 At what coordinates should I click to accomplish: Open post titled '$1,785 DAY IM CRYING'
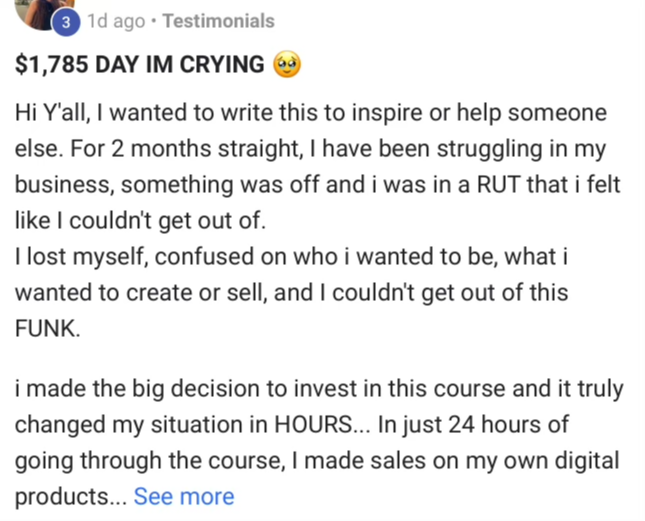(x=140, y=66)
